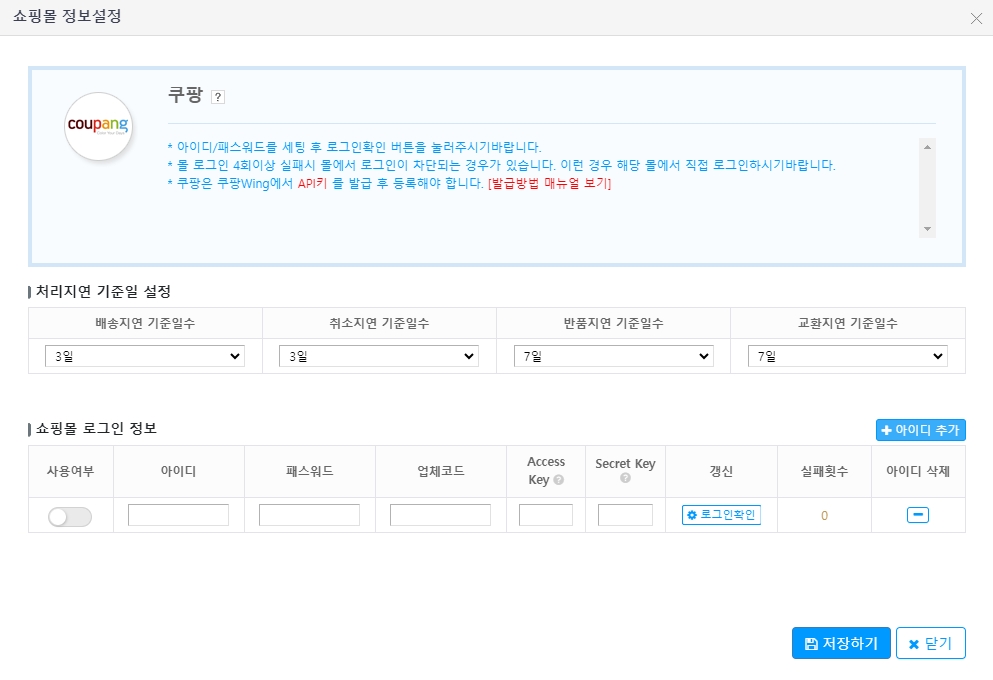Click the scrollbar down arrow in notice box

[x=928, y=229]
